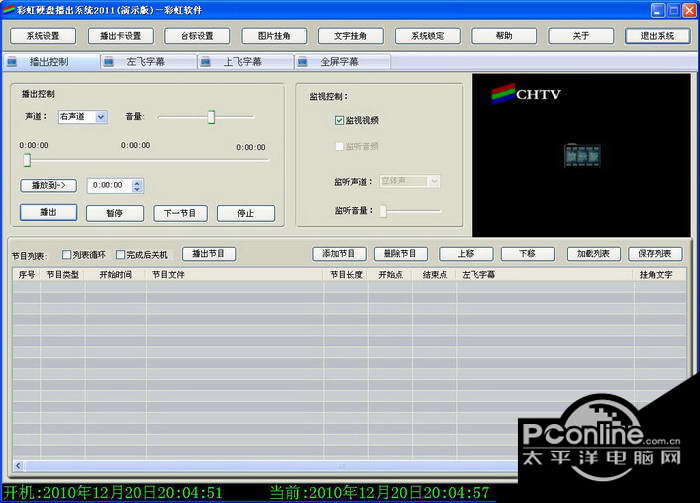Click the 删除节目 delete program button
Image resolution: width=700 pixels, height=503 pixels.
[401, 254]
